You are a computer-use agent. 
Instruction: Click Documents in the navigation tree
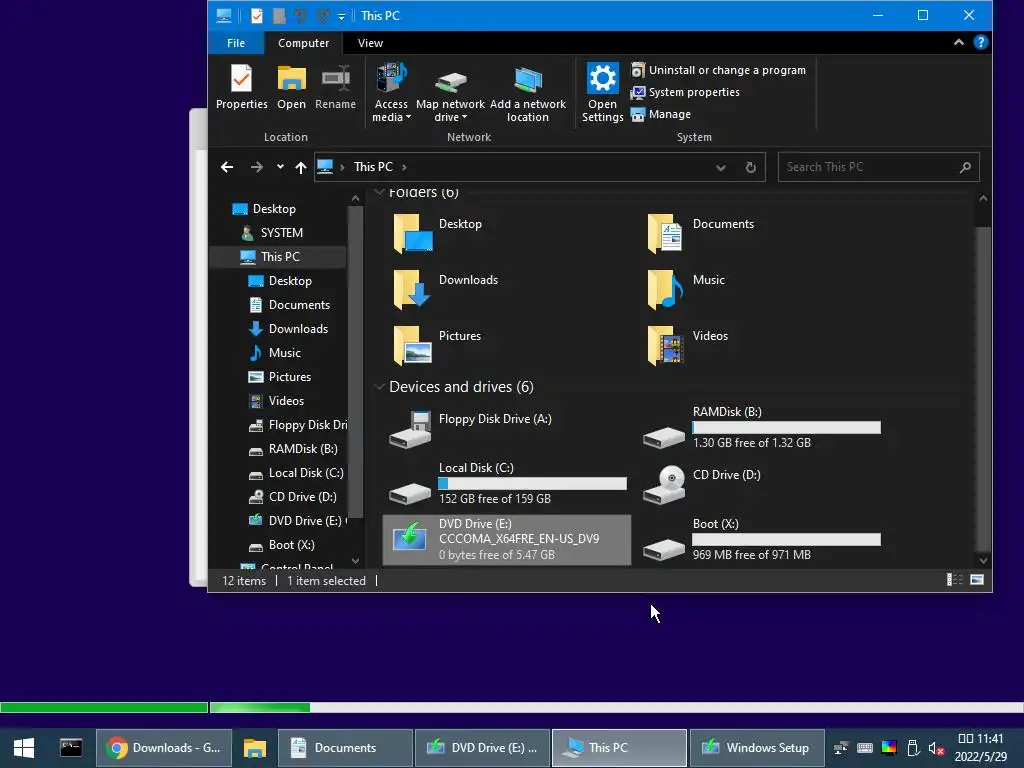pos(299,305)
